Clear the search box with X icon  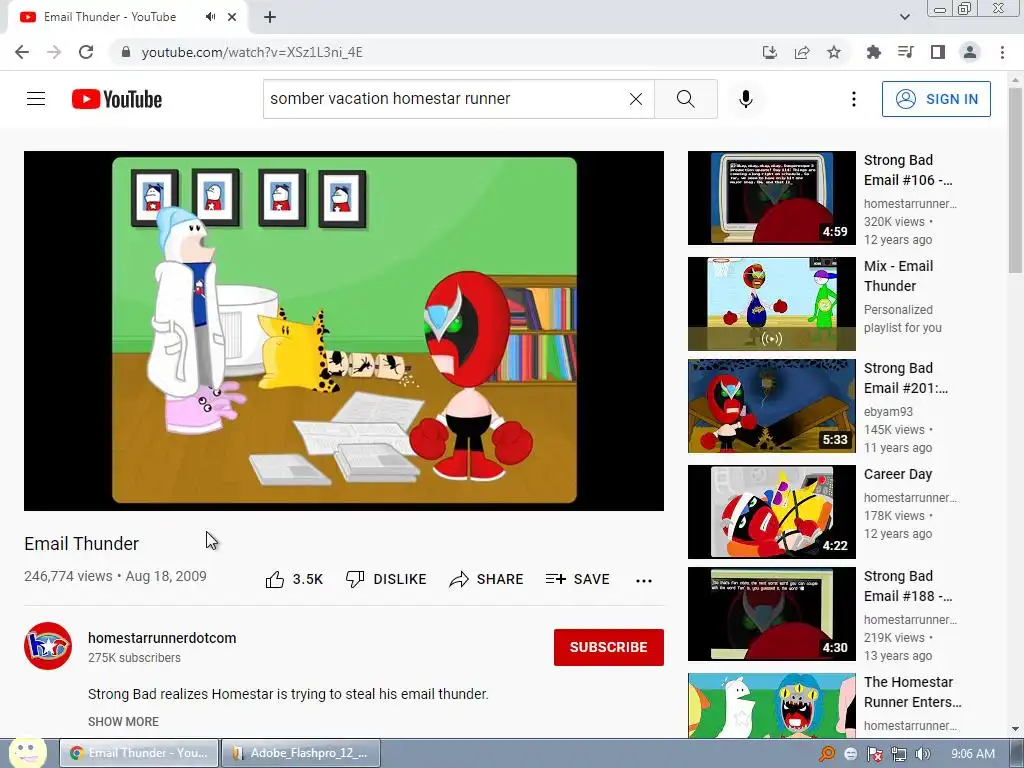point(635,99)
